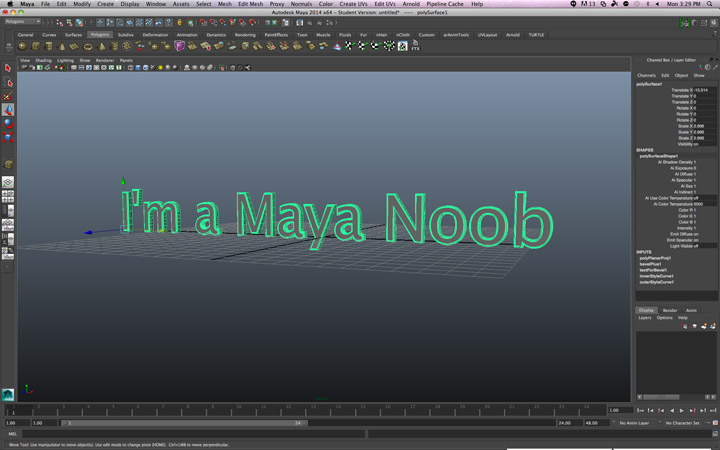
Task: Switch to single perspective view layout
Action: pyautogui.click(x=8, y=182)
